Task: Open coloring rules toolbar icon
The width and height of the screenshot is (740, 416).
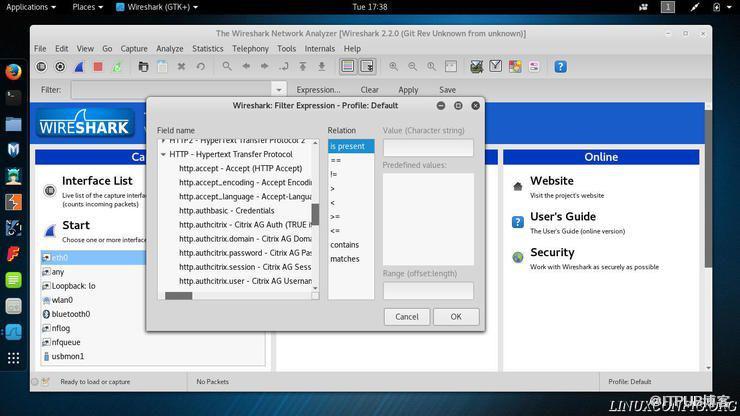Action: coord(515,67)
